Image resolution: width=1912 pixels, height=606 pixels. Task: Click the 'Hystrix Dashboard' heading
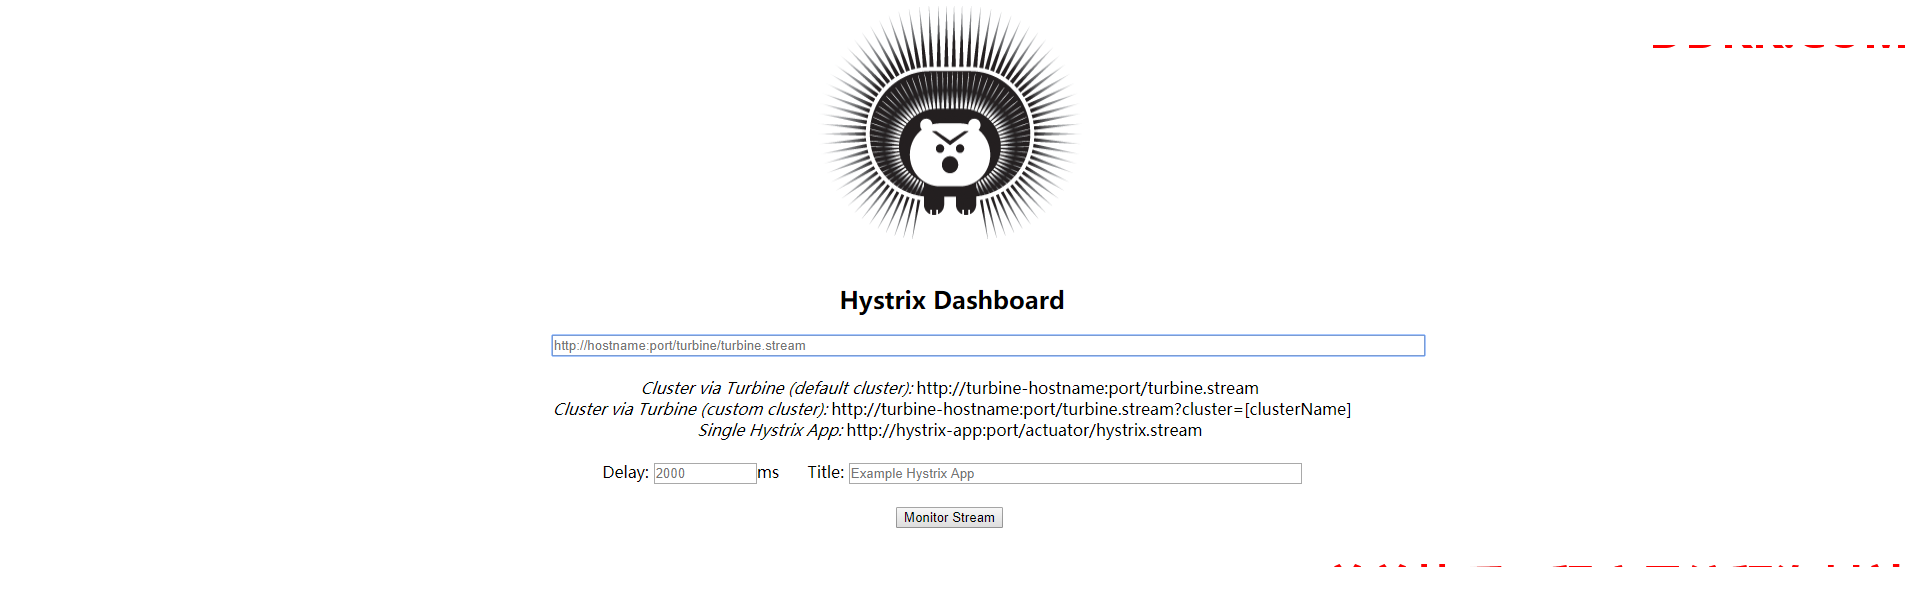point(952,300)
